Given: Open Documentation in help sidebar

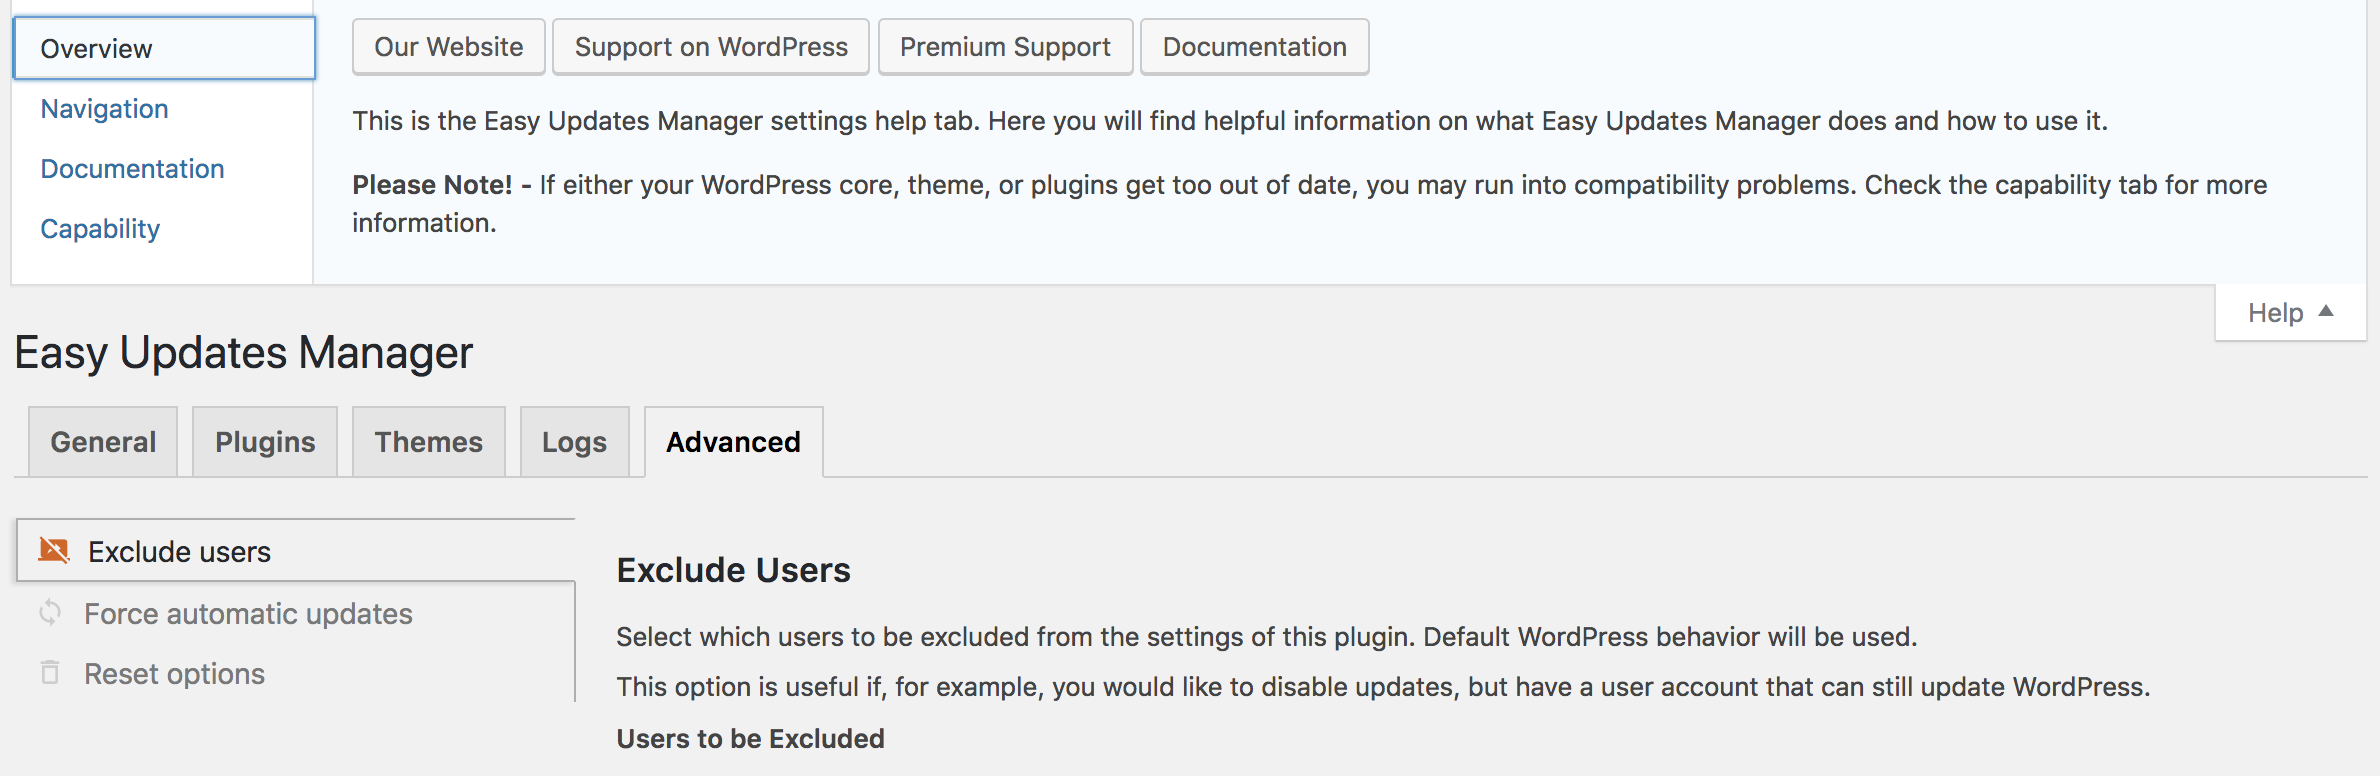Looking at the screenshot, I should [132, 169].
